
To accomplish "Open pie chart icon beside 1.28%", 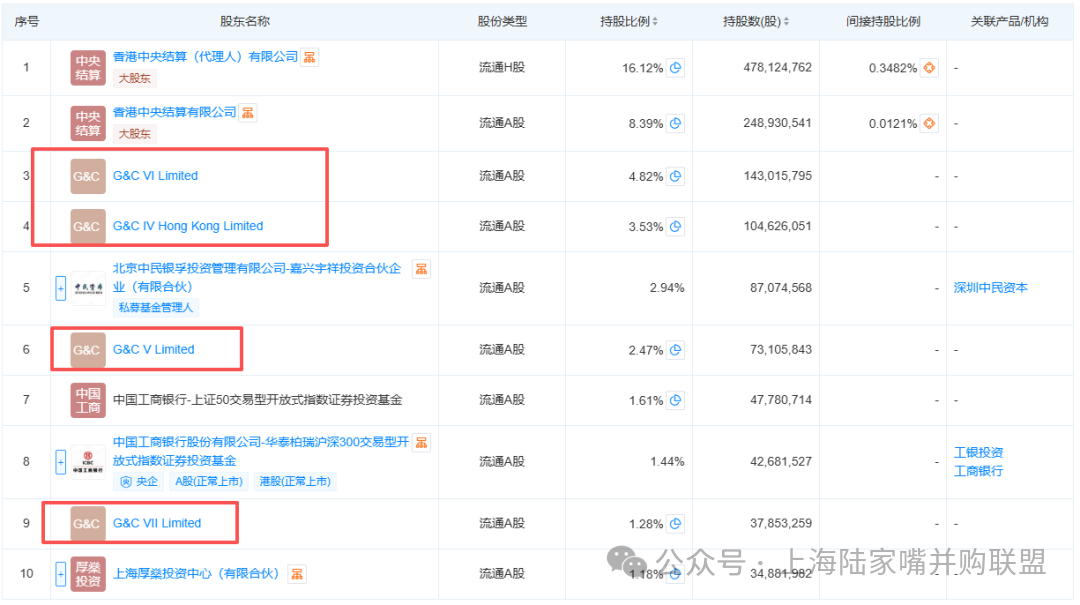I will 676,524.
